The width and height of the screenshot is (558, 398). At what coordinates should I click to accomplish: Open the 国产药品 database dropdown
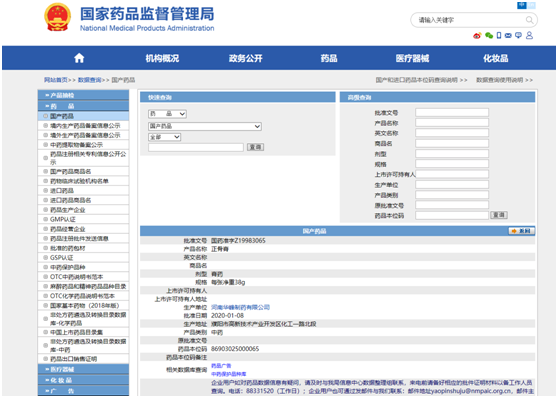(205, 126)
